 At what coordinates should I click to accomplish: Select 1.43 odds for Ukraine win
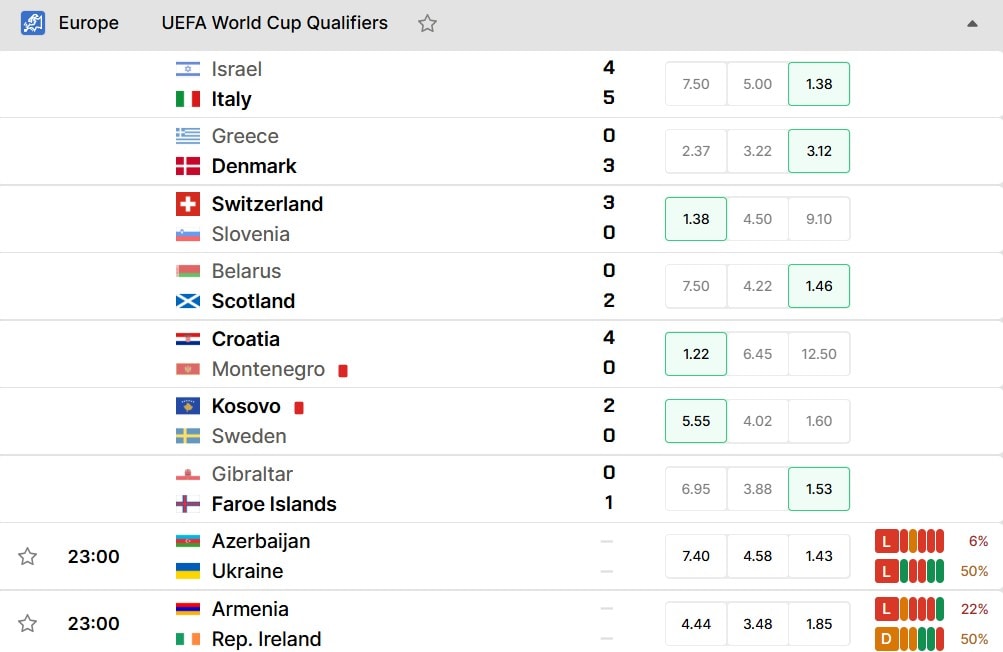tap(819, 556)
